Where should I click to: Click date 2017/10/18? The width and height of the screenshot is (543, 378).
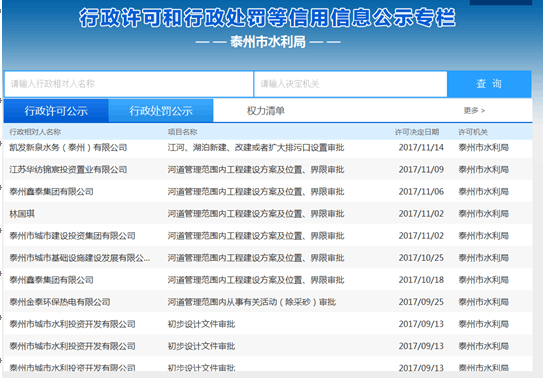click(x=421, y=280)
